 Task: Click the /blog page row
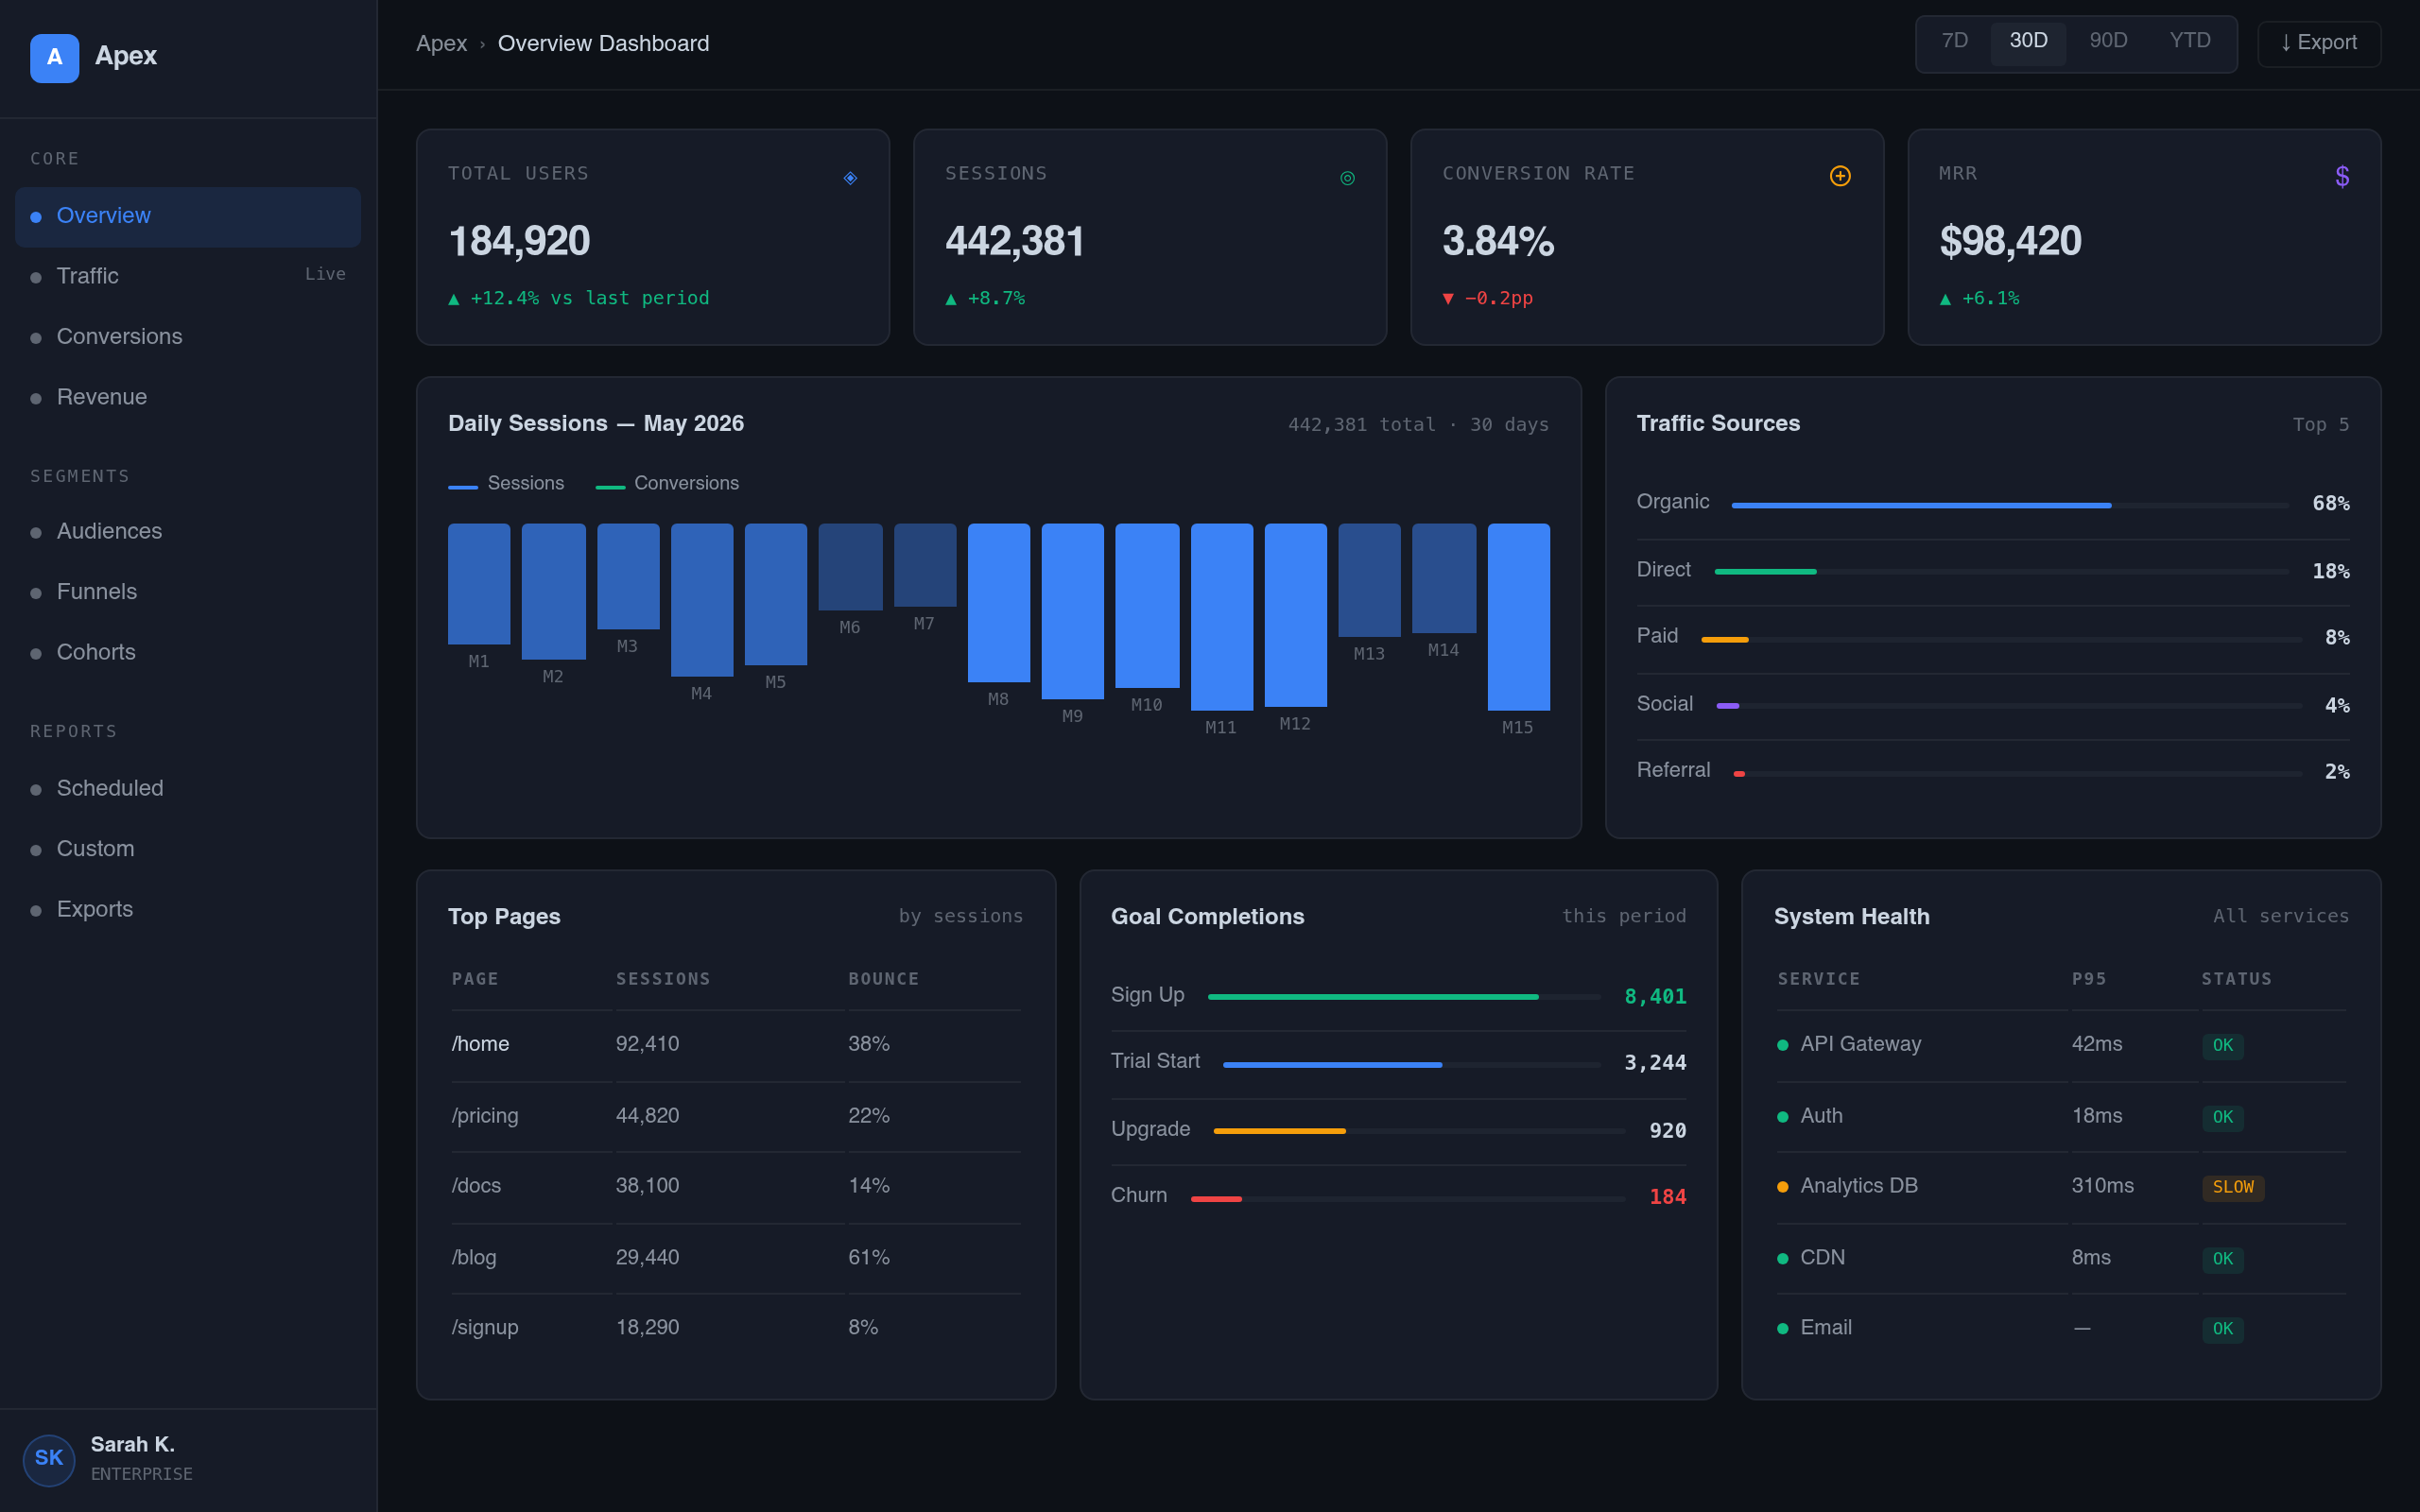tap(736, 1258)
